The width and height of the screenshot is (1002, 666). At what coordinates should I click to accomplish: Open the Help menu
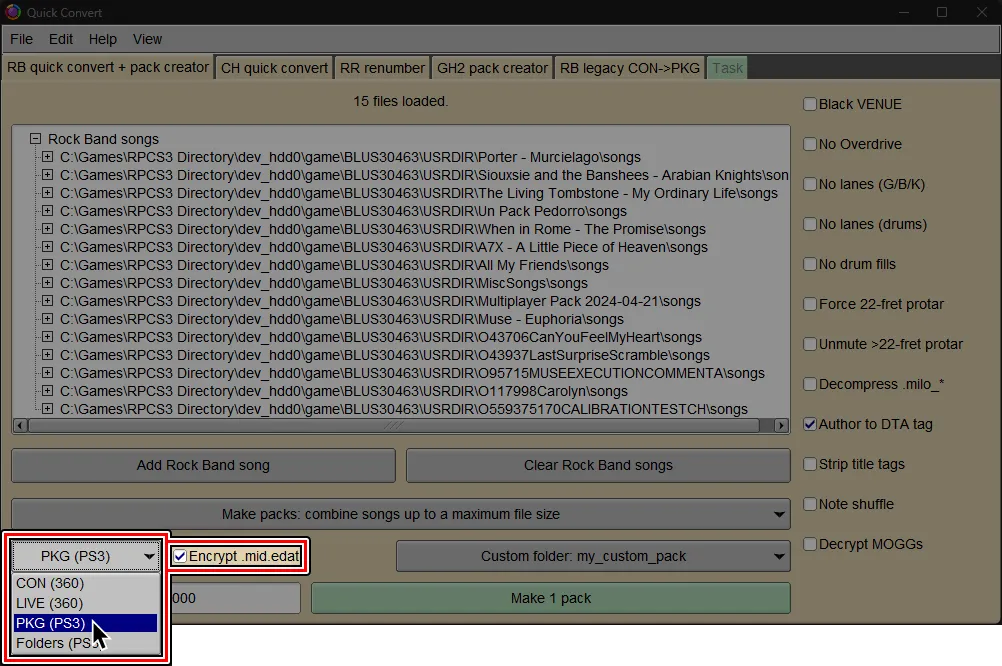pos(102,39)
